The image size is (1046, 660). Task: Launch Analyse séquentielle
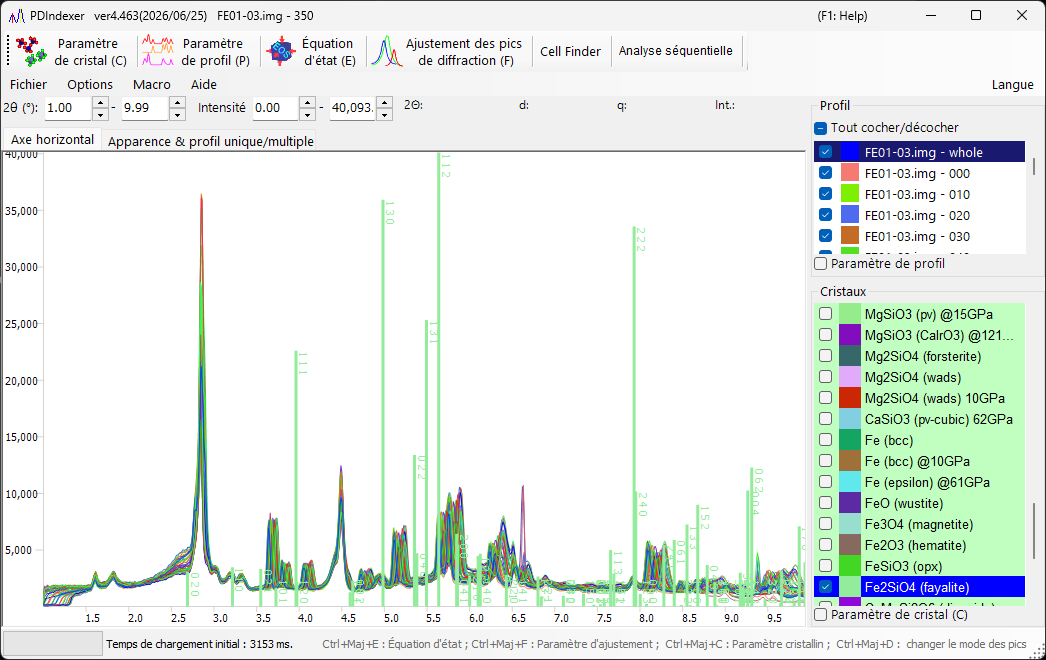(x=675, y=51)
